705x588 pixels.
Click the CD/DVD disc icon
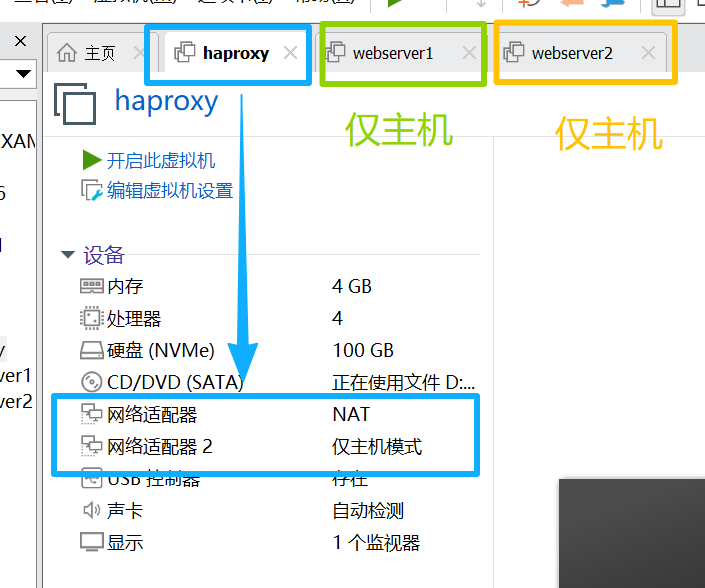click(92, 382)
